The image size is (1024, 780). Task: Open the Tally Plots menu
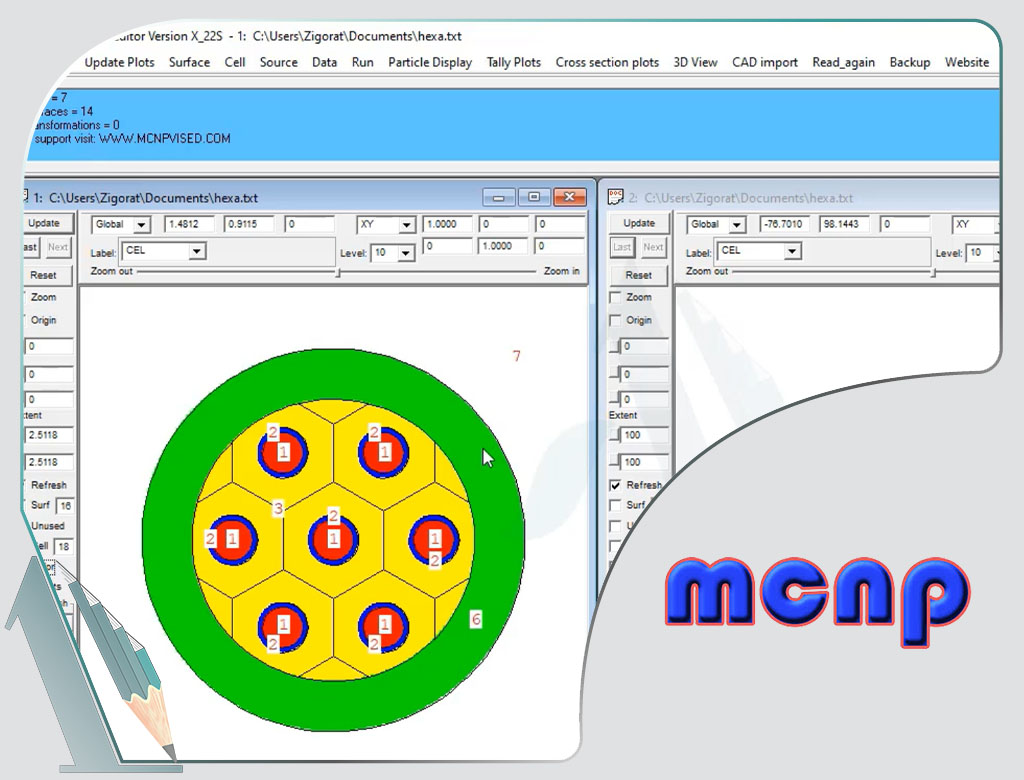tap(513, 62)
